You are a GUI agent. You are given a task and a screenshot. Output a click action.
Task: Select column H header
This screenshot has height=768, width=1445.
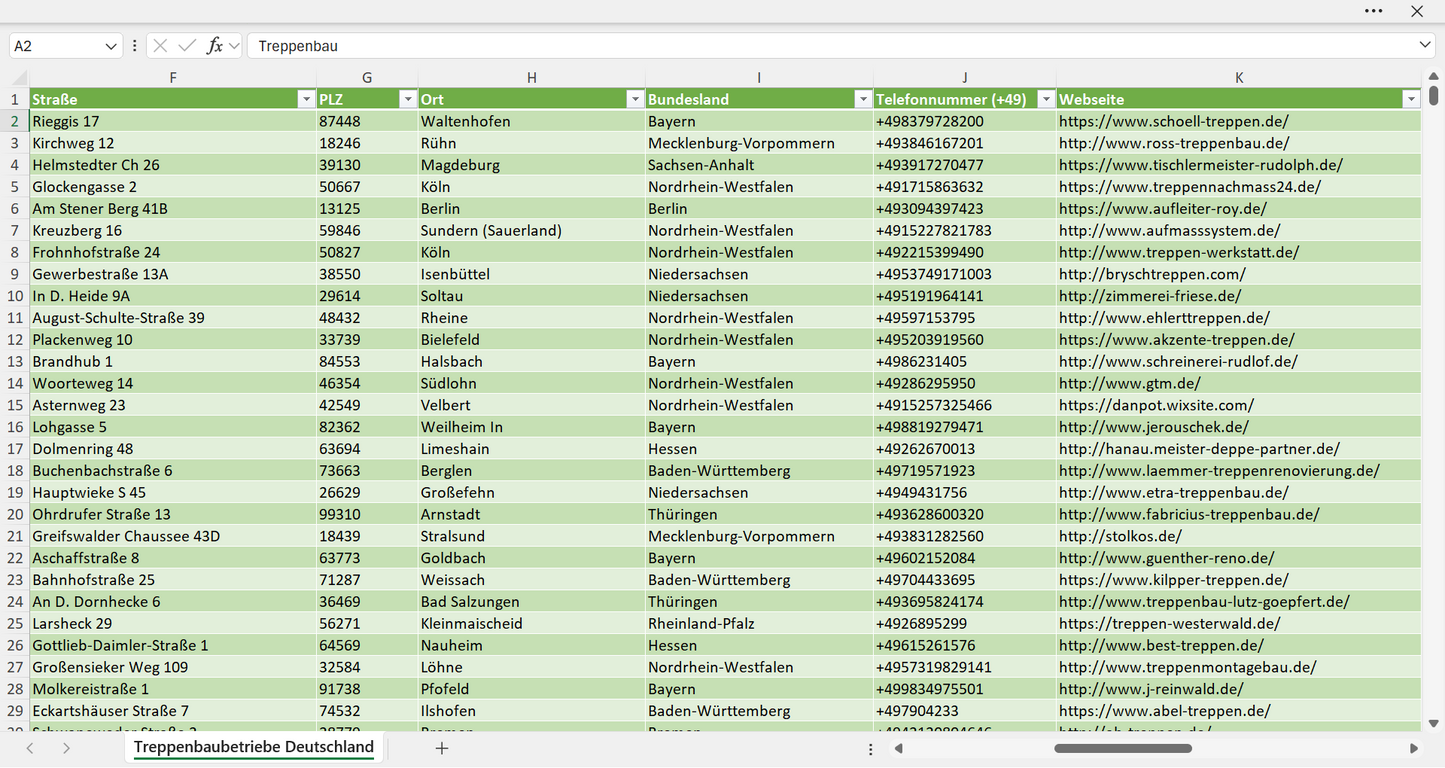coord(532,77)
